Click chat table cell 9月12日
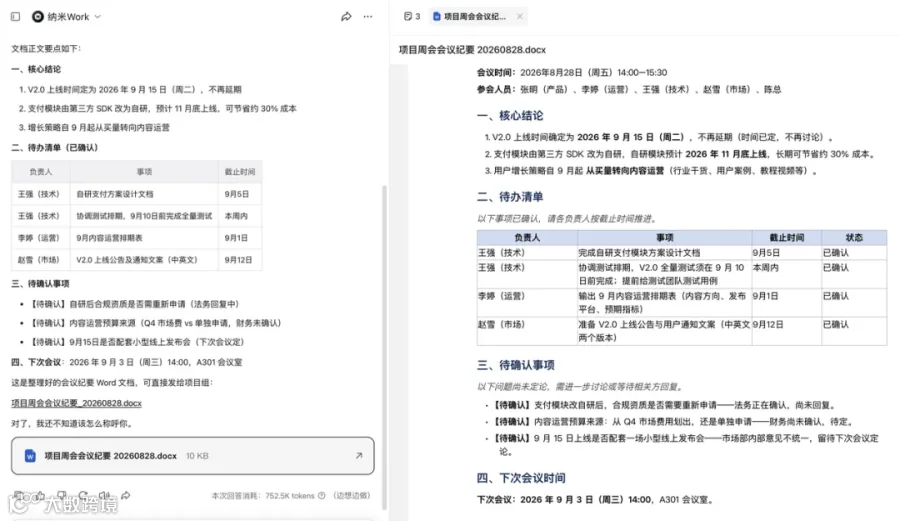Screen dimensions: 900x521 click(238, 260)
